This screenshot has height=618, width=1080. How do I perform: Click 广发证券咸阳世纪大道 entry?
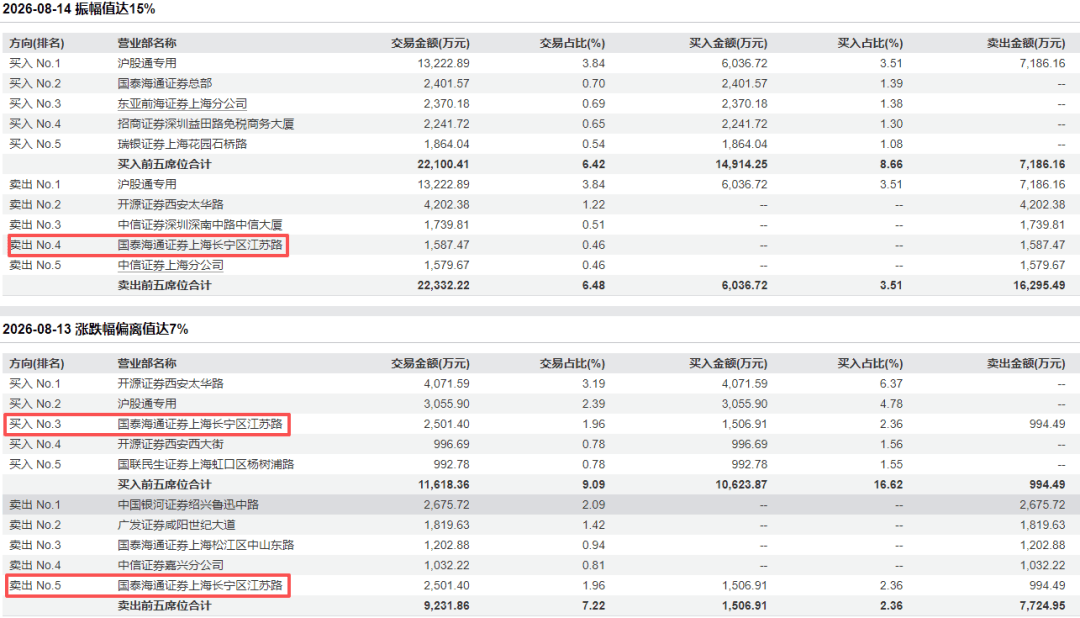pos(176,525)
